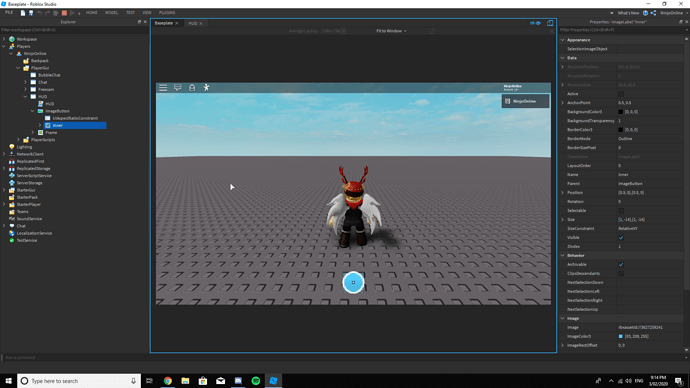690x388 pixels.
Task: Click the blue circular ImageButton in viewport
Action: [353, 282]
